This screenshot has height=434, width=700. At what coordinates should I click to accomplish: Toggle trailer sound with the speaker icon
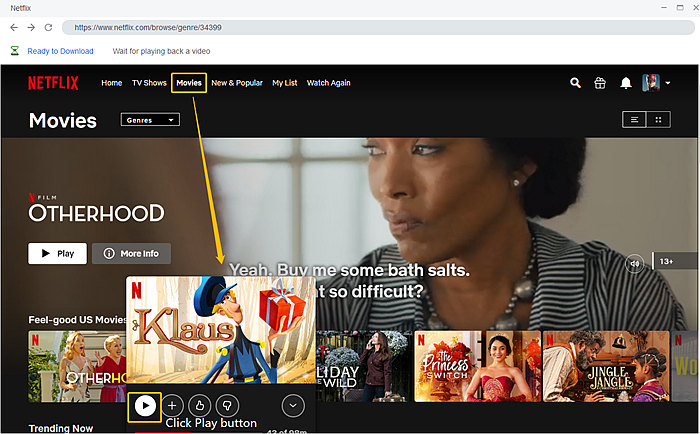[x=634, y=263]
